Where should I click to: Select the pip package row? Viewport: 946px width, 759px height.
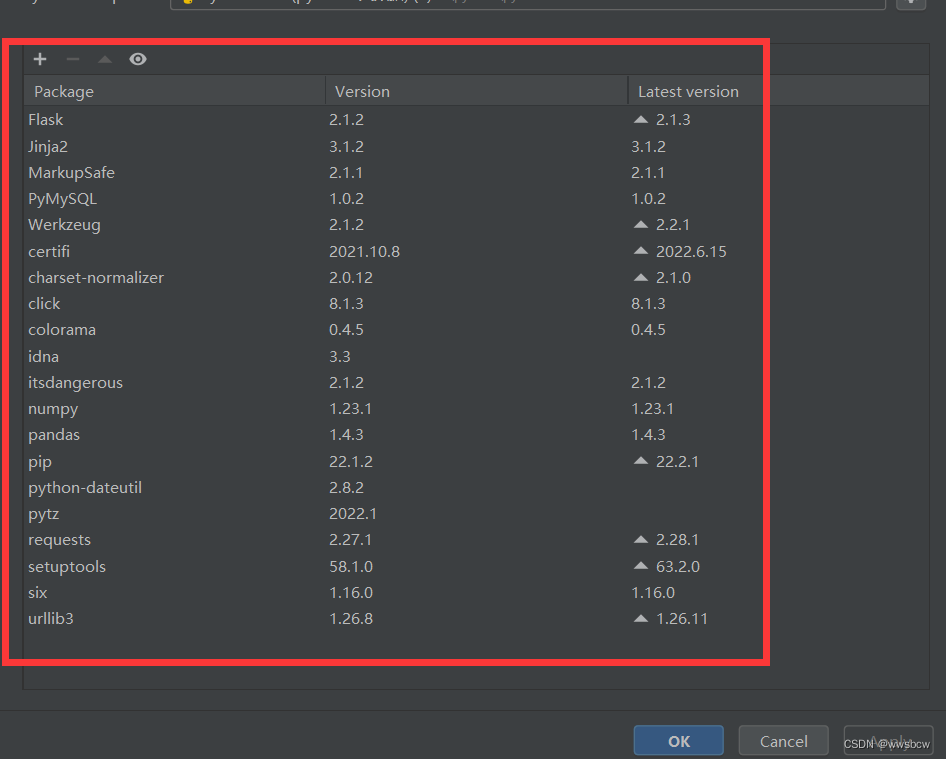tap(477, 461)
